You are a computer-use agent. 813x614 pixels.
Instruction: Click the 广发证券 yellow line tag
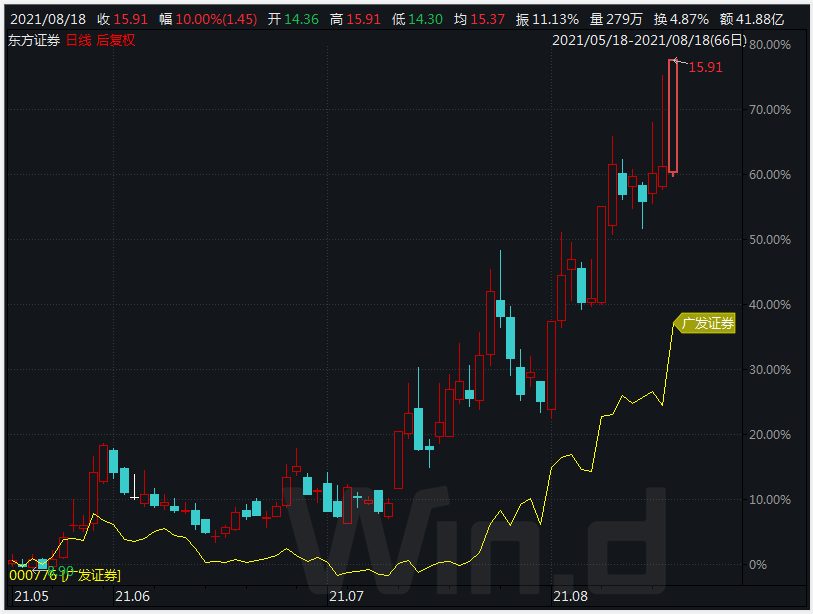[x=705, y=324]
